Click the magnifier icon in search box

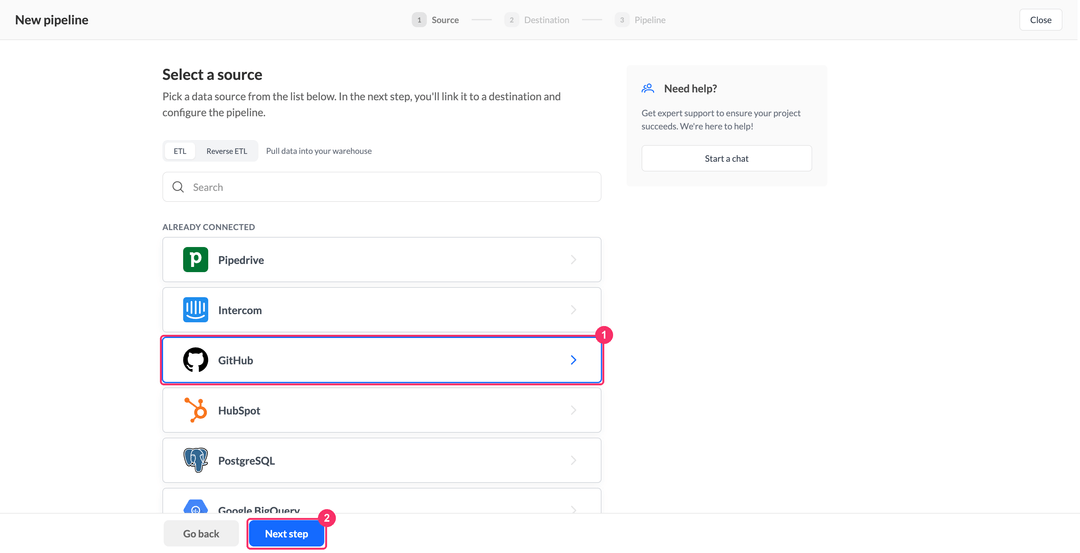pos(178,187)
